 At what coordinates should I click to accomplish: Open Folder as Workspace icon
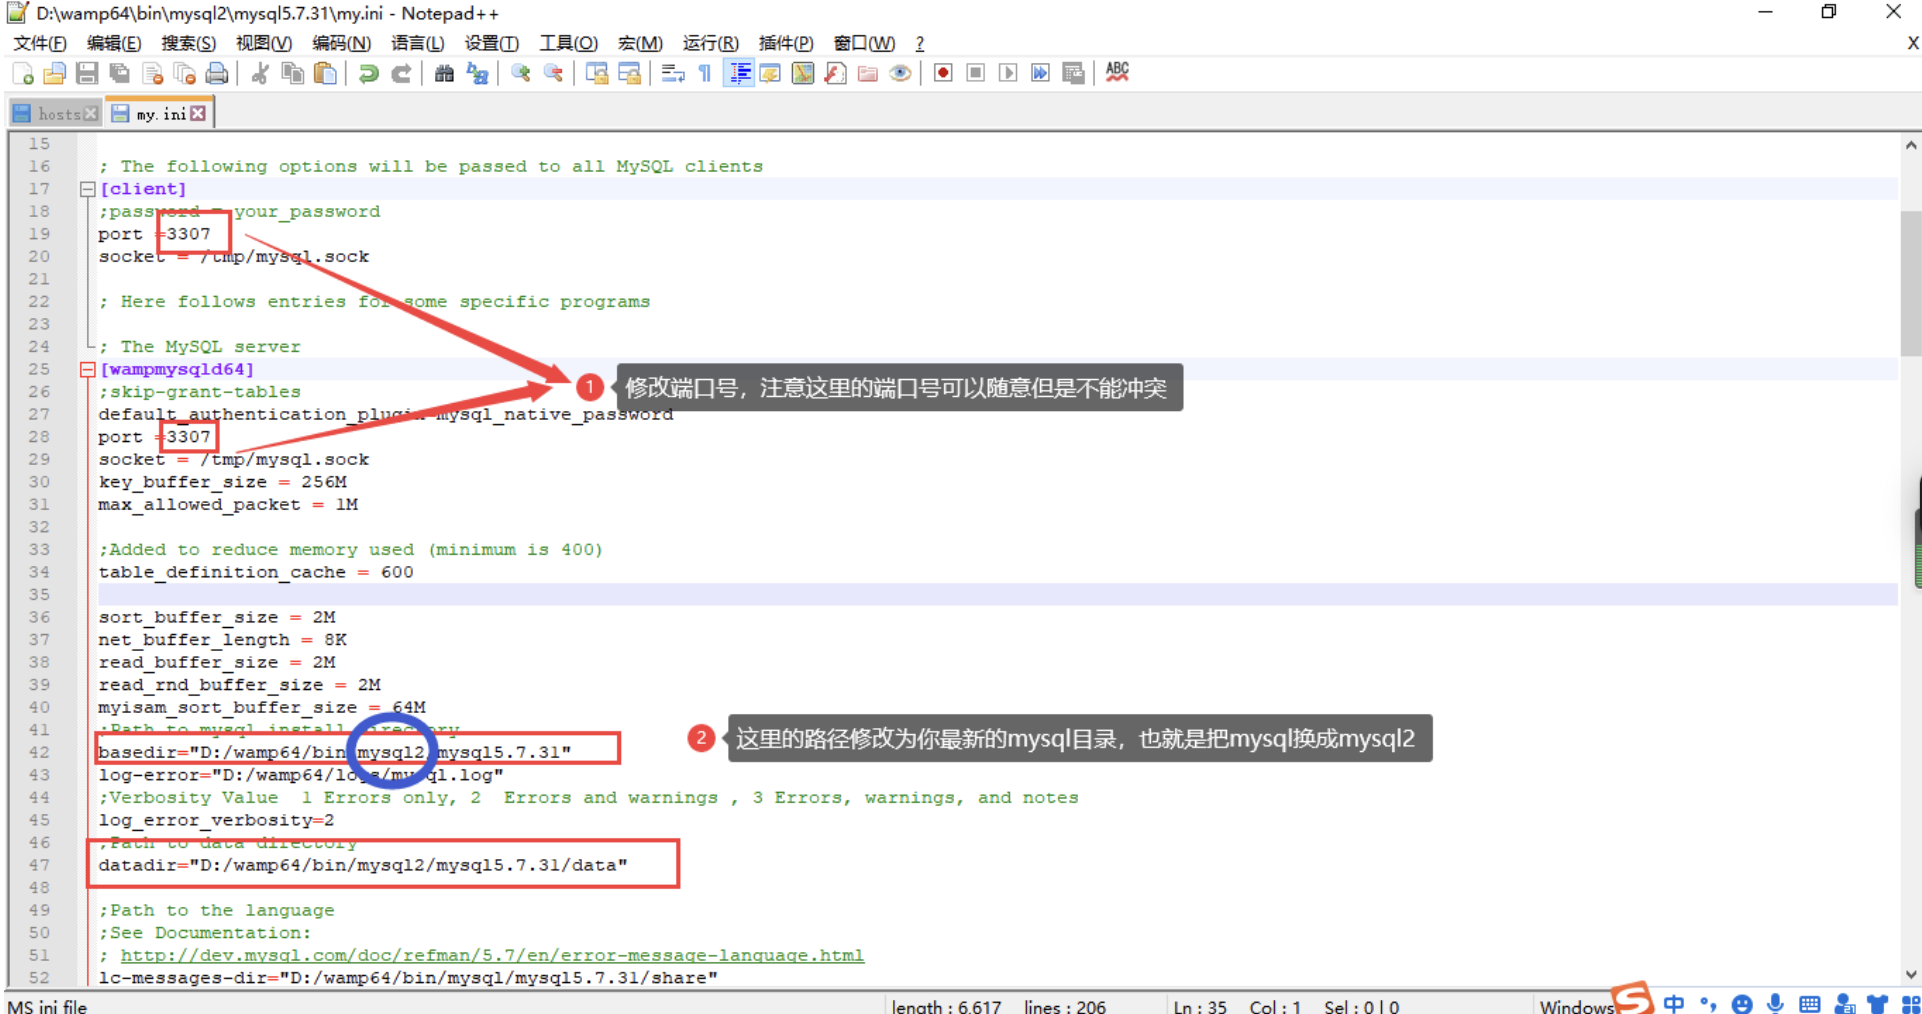[x=868, y=73]
